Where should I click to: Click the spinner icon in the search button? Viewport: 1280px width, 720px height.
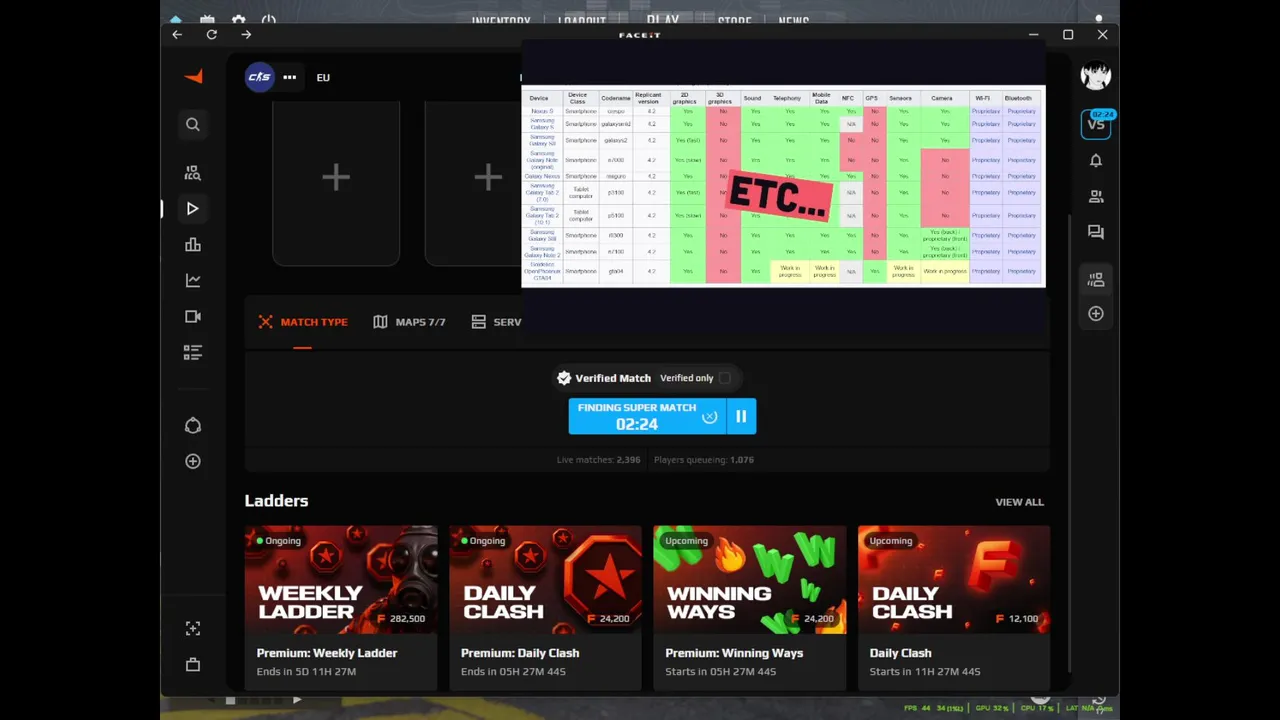(x=710, y=416)
